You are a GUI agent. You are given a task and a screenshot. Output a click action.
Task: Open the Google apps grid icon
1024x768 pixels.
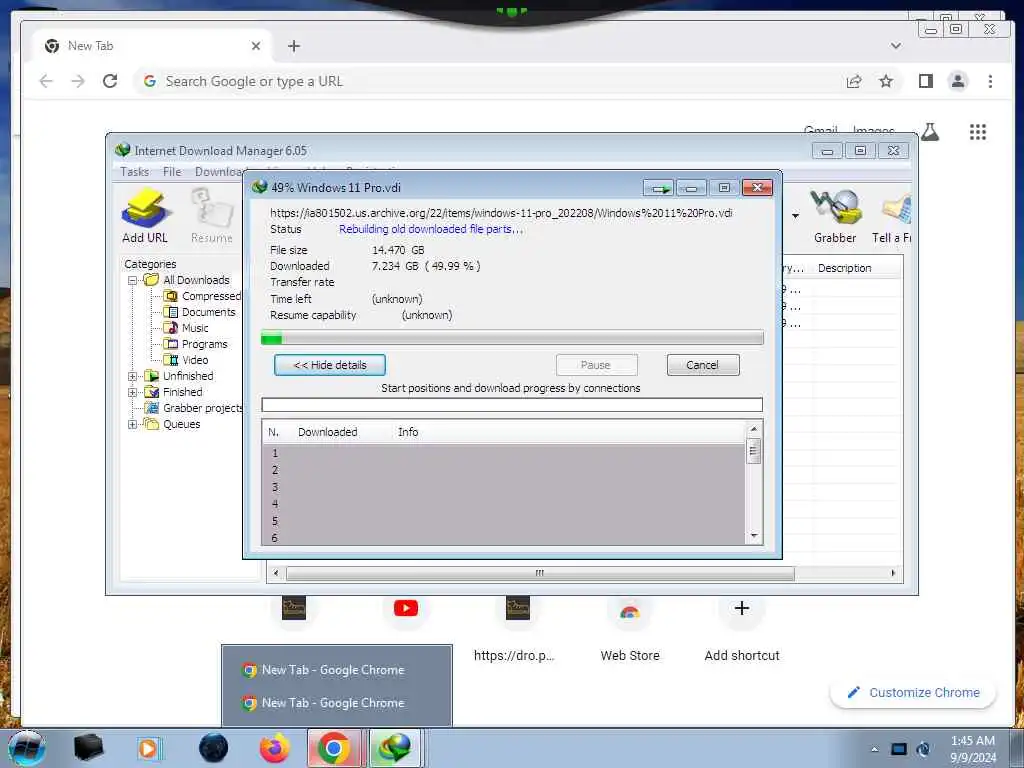click(978, 132)
